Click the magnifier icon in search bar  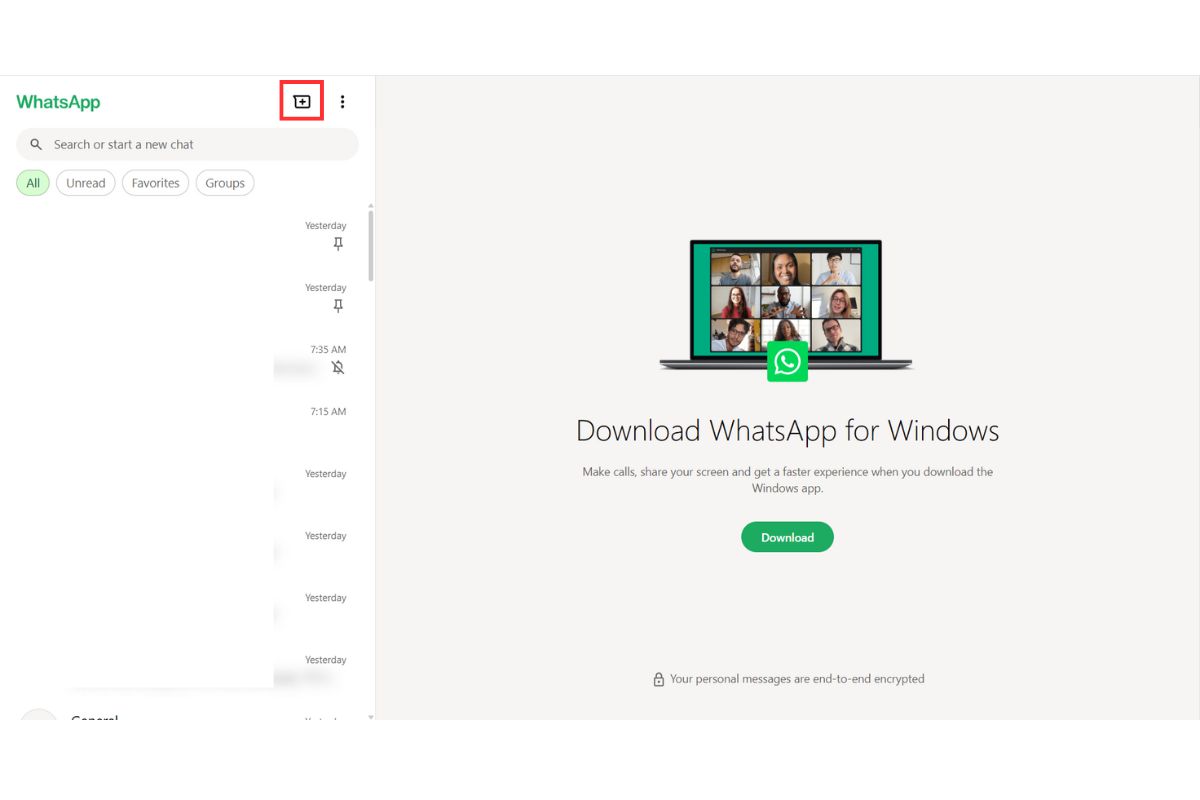coord(36,144)
